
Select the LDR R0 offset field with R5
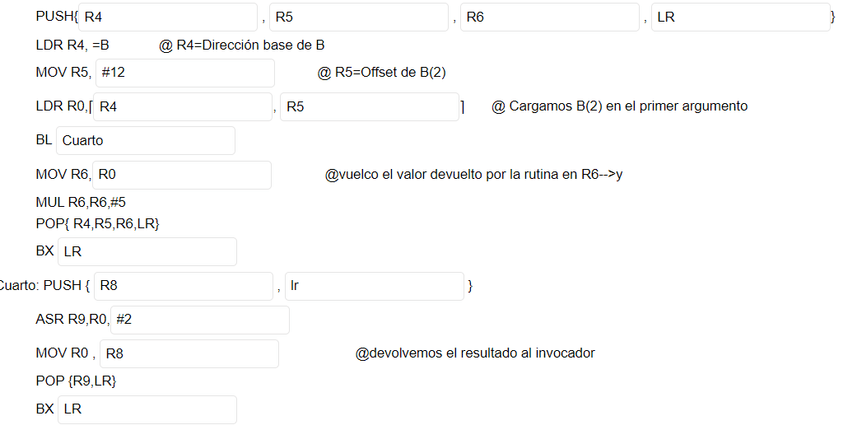tap(369, 106)
